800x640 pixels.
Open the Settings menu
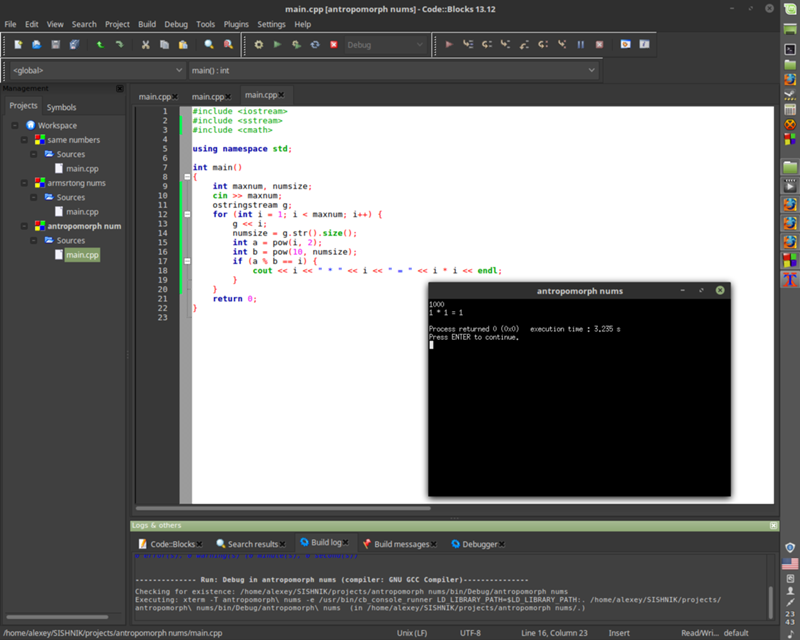pos(271,24)
